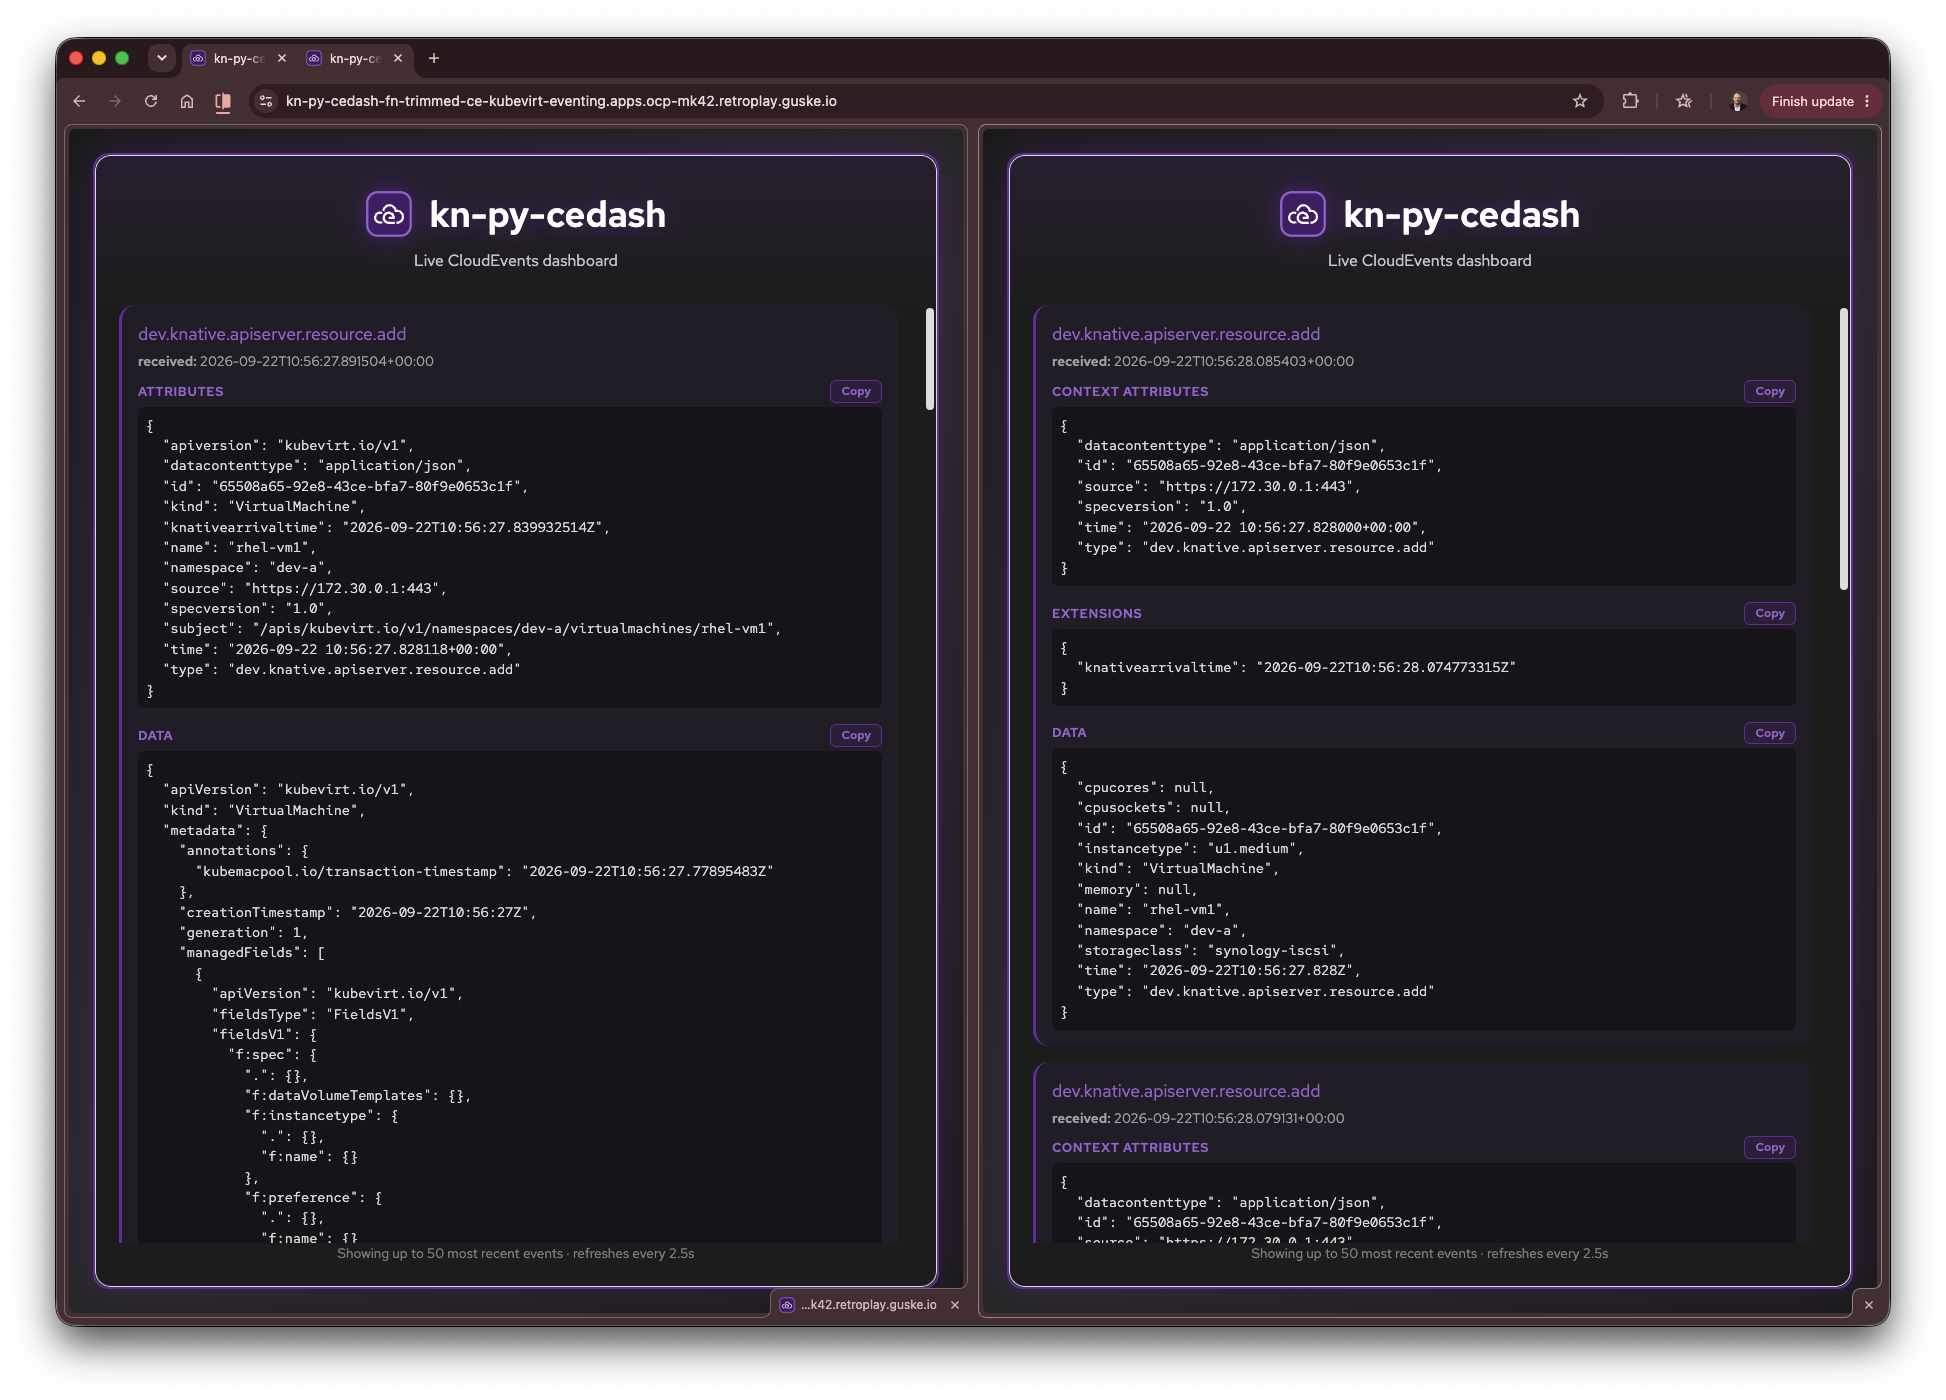Bookmark page with star icon in address bar
The width and height of the screenshot is (1946, 1400).
click(x=1580, y=101)
